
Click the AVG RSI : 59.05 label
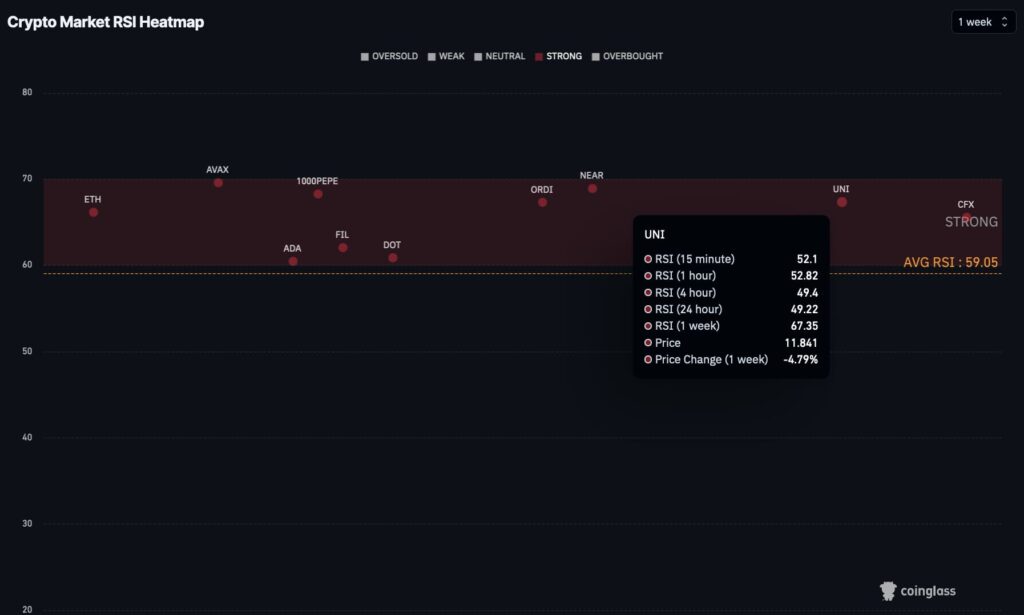click(950, 262)
